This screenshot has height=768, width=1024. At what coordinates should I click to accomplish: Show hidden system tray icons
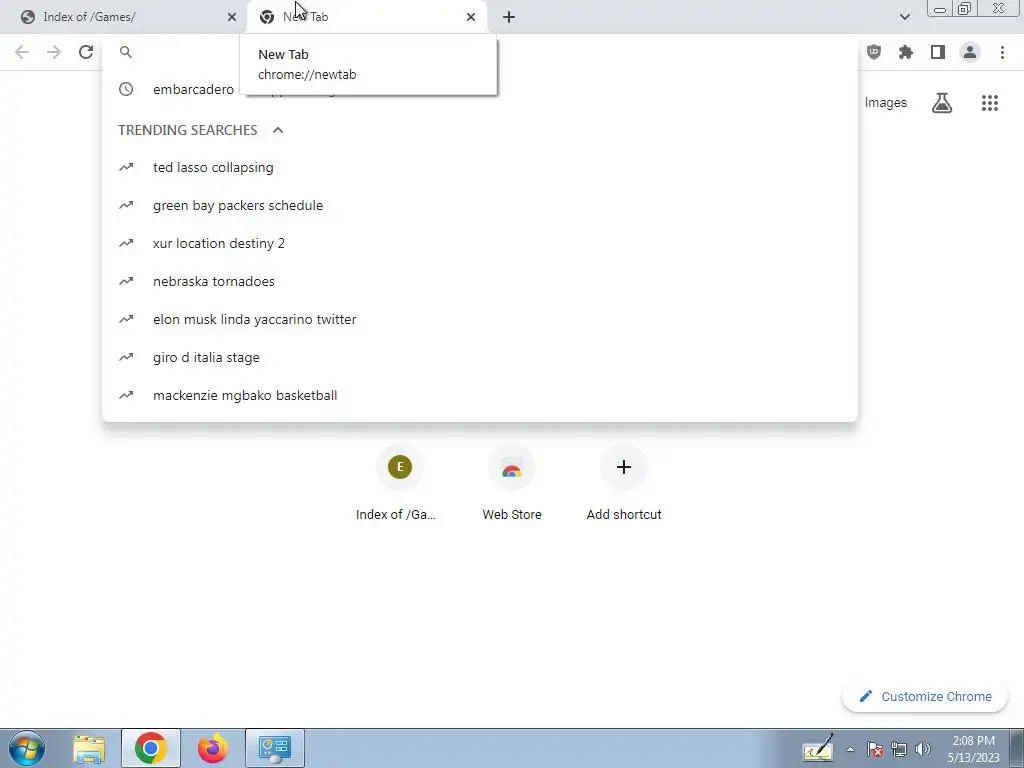pyautogui.click(x=850, y=749)
